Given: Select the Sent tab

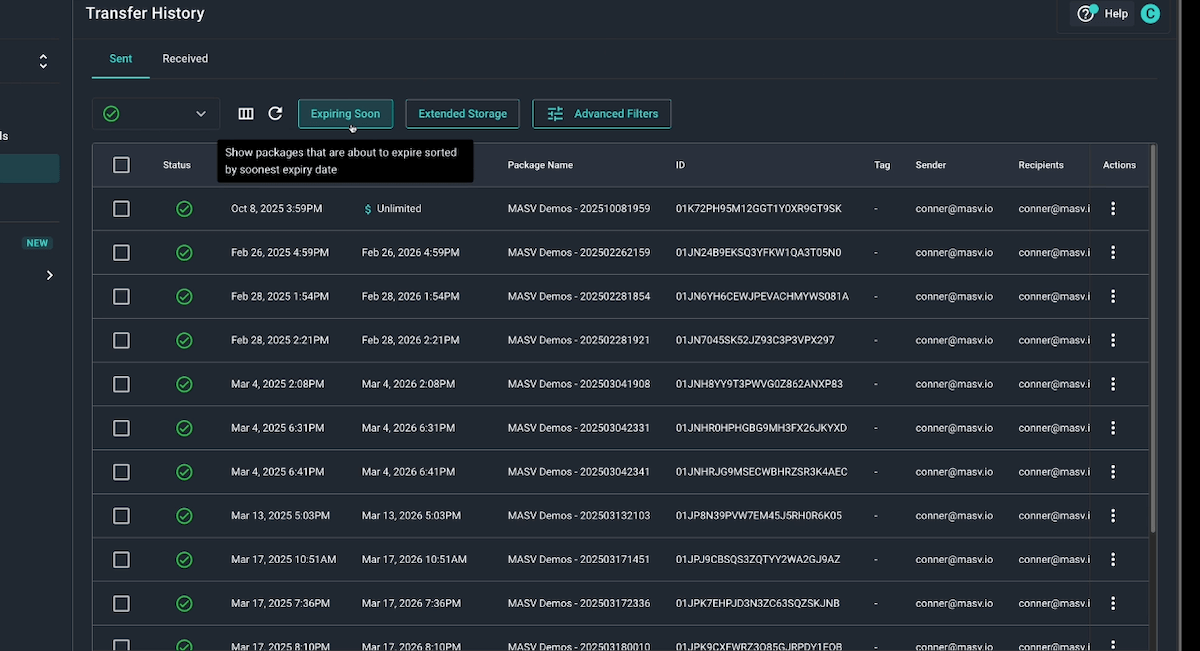Looking at the screenshot, I should click(x=120, y=58).
